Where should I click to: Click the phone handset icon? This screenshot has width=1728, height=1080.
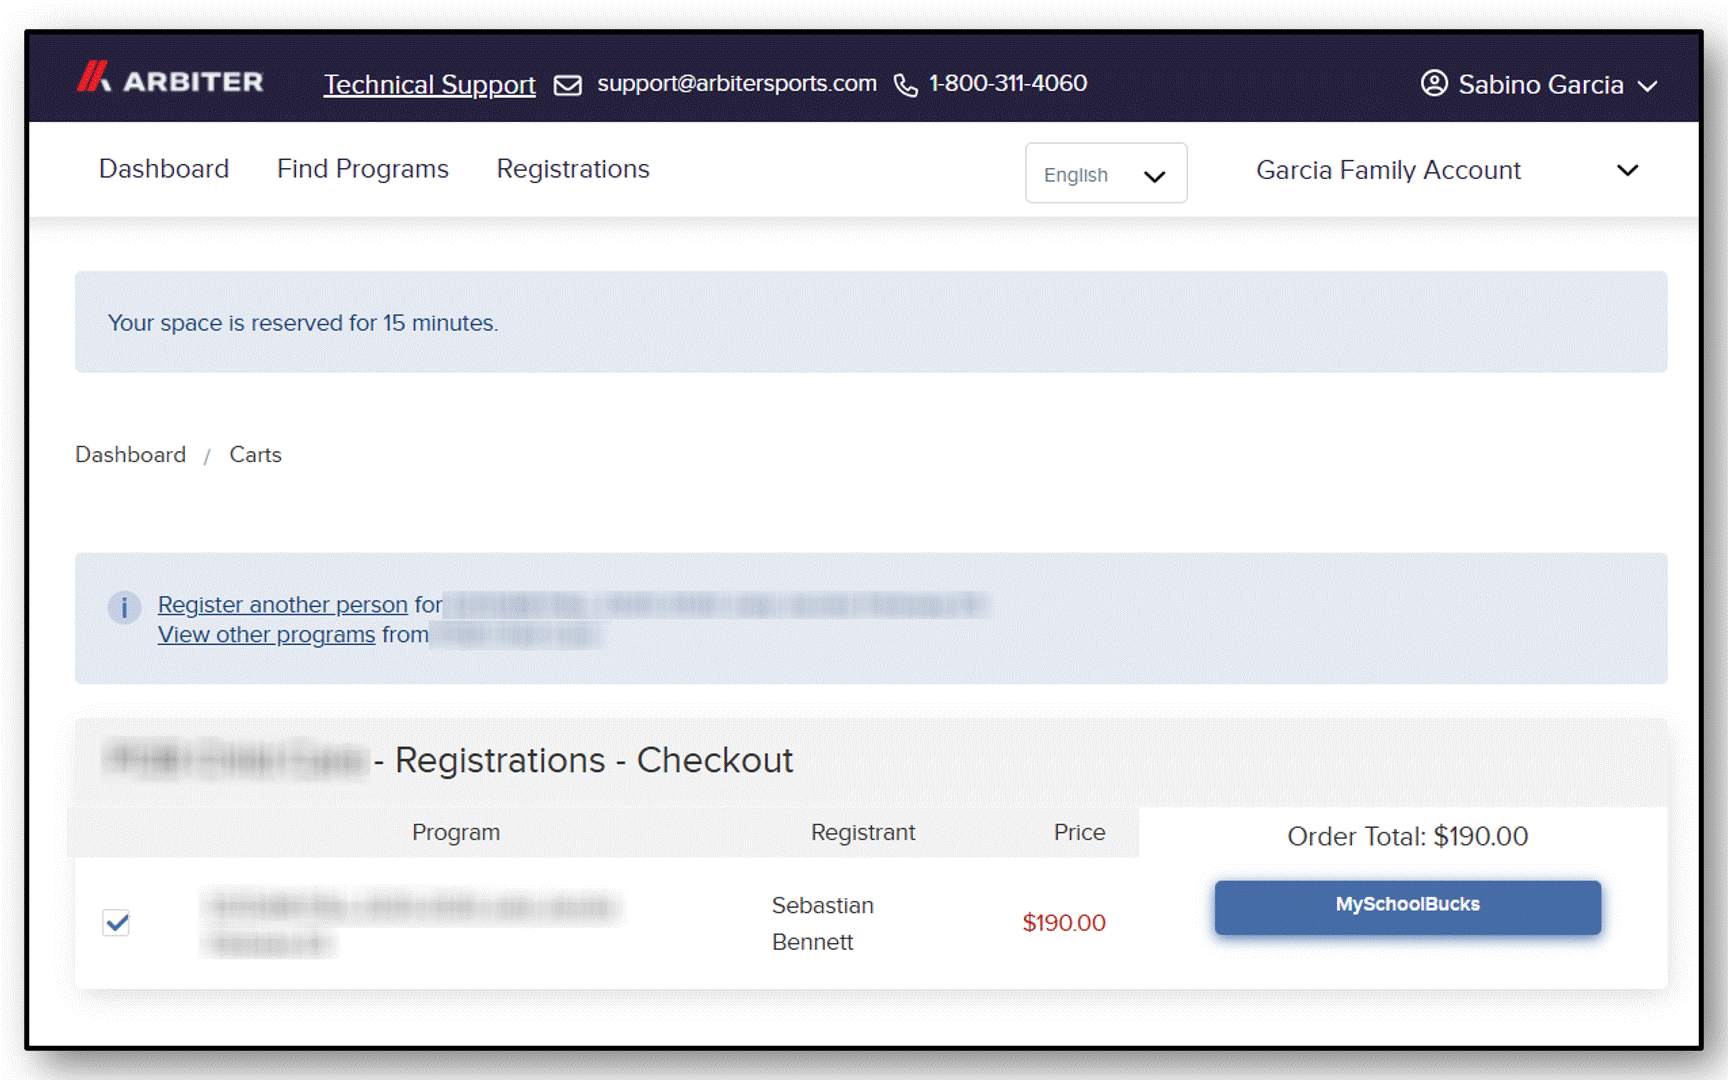(x=905, y=85)
